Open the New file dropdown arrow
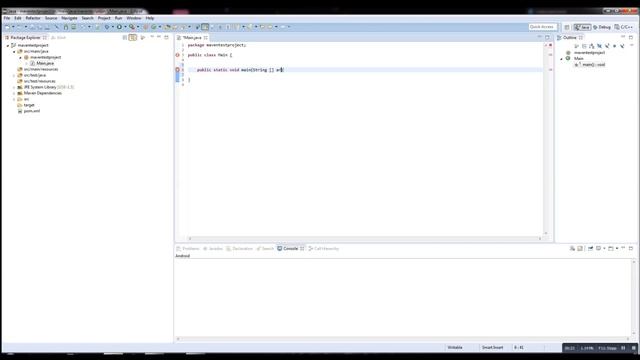The width and height of the screenshot is (640, 360). point(13,27)
